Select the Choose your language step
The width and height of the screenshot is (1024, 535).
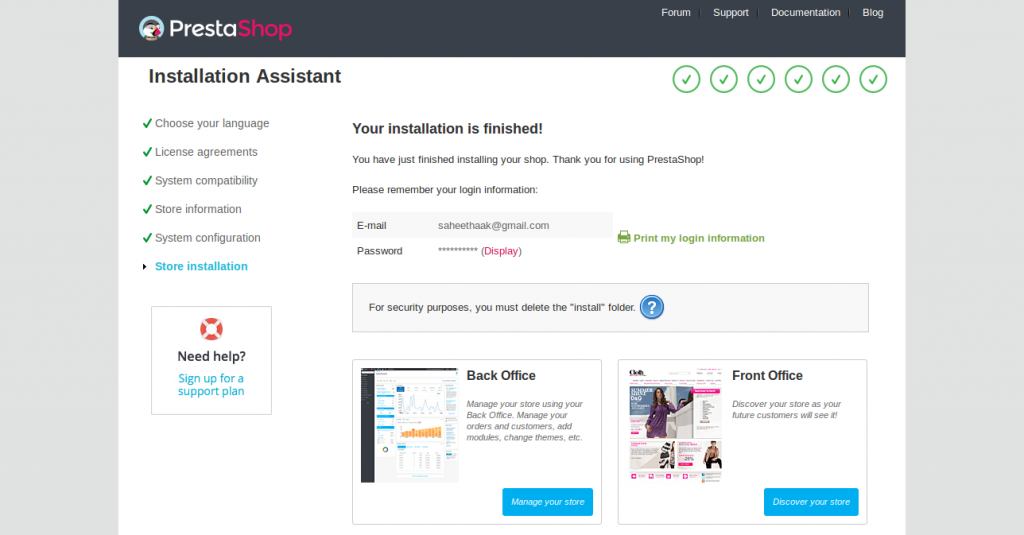[212, 123]
